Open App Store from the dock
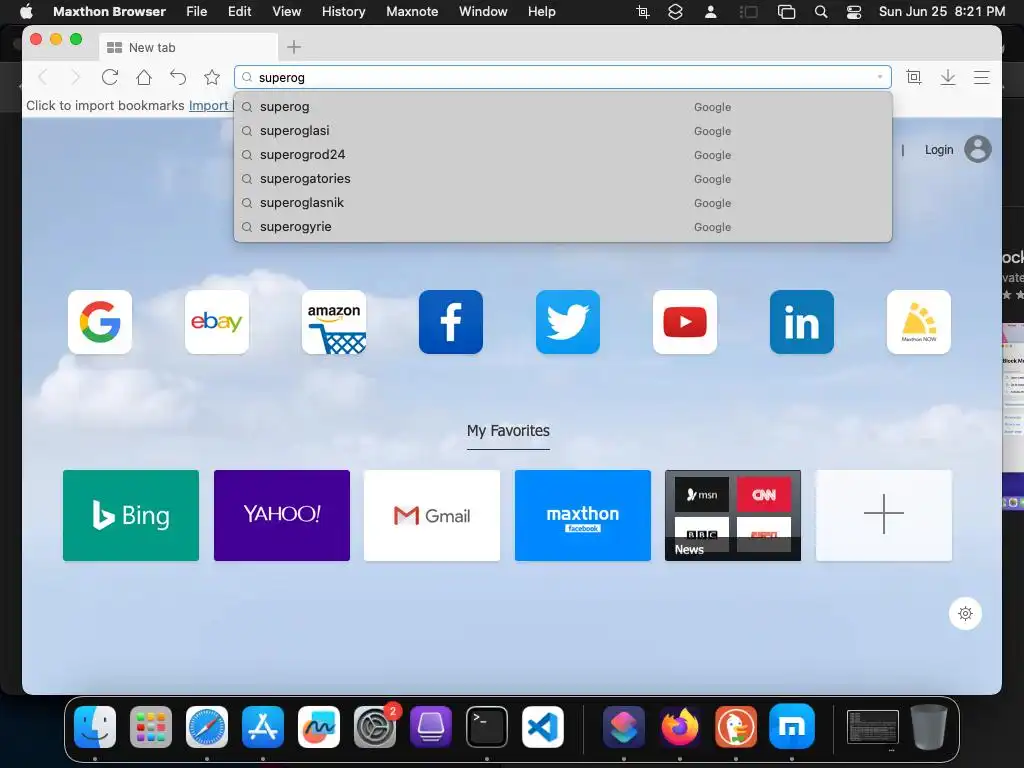The image size is (1024, 768). 263,727
